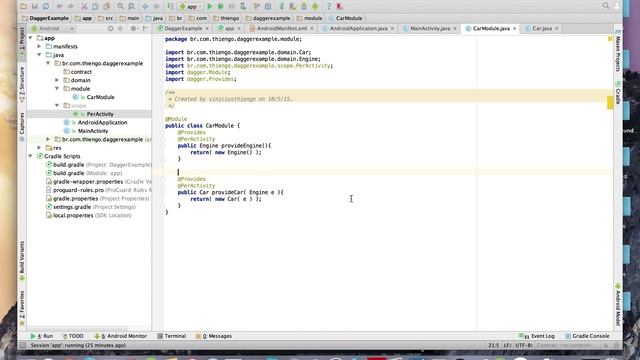Click the Attach debugger toolbar icon

click(x=243, y=6)
